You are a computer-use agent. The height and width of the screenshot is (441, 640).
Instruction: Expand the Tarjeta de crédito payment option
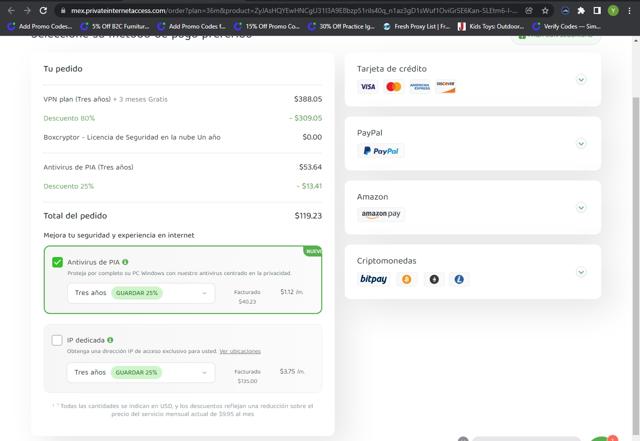pos(581,79)
